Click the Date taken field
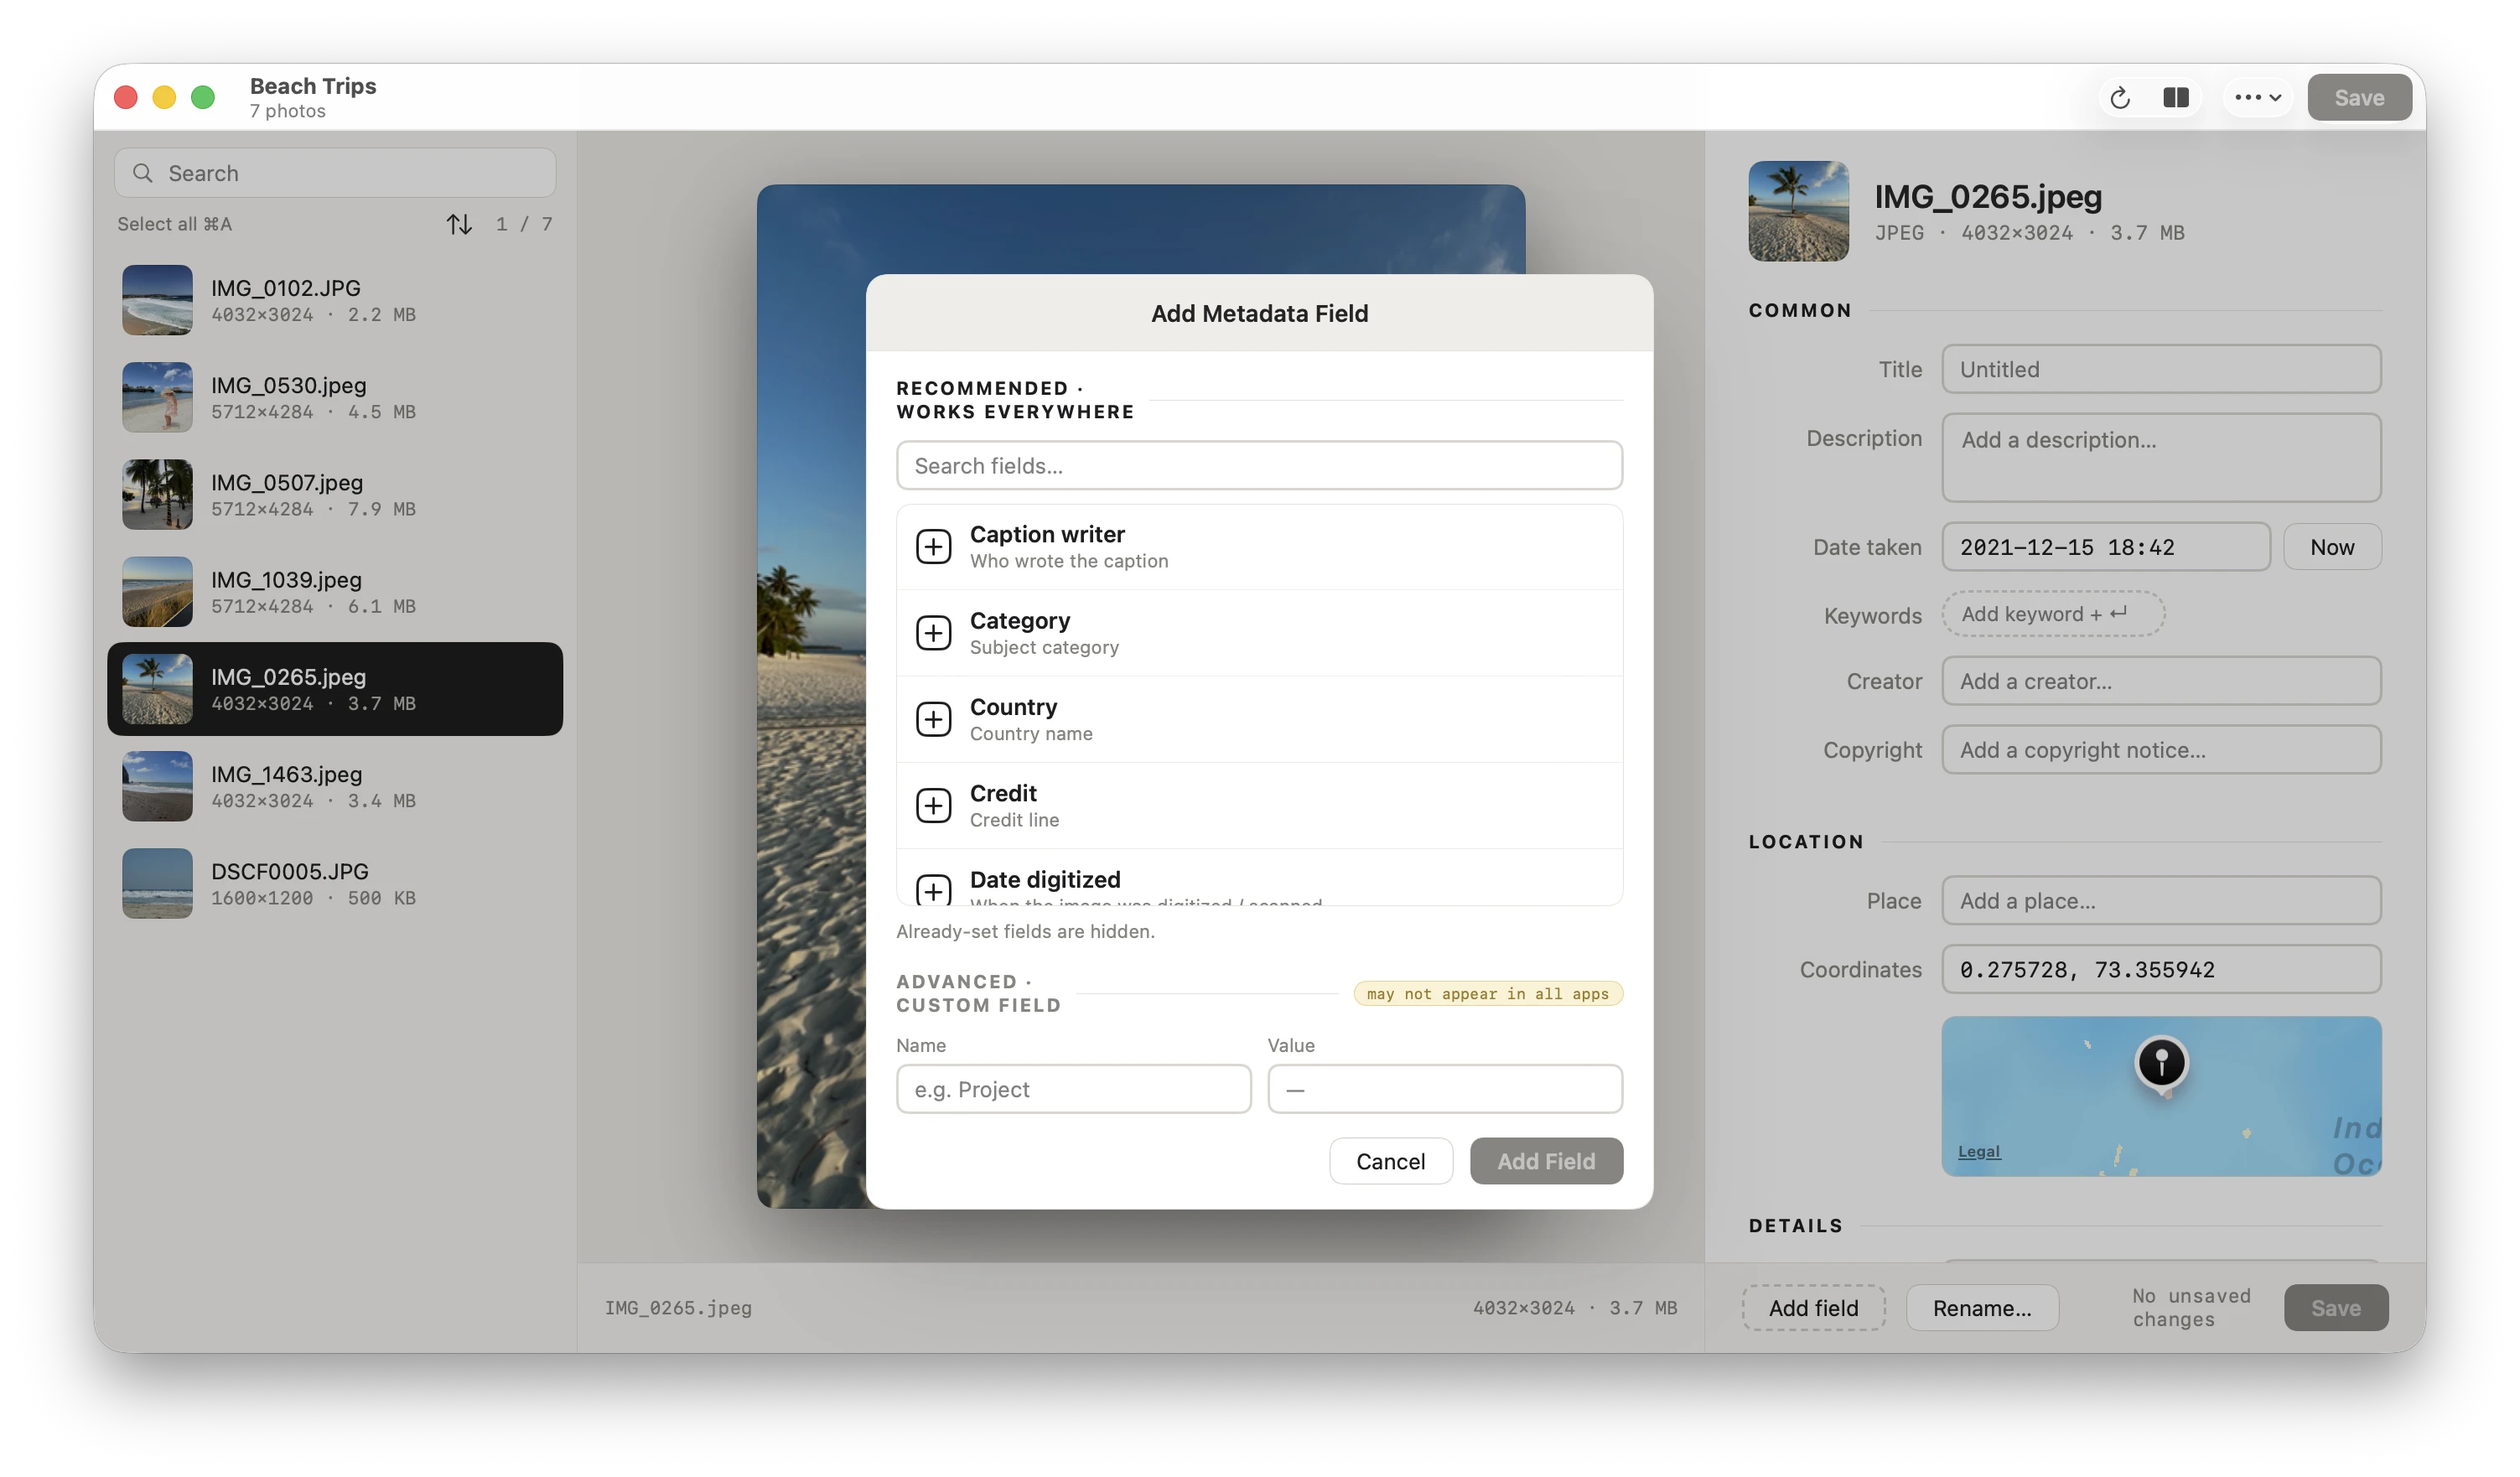The image size is (2520, 1477). 2106,547
